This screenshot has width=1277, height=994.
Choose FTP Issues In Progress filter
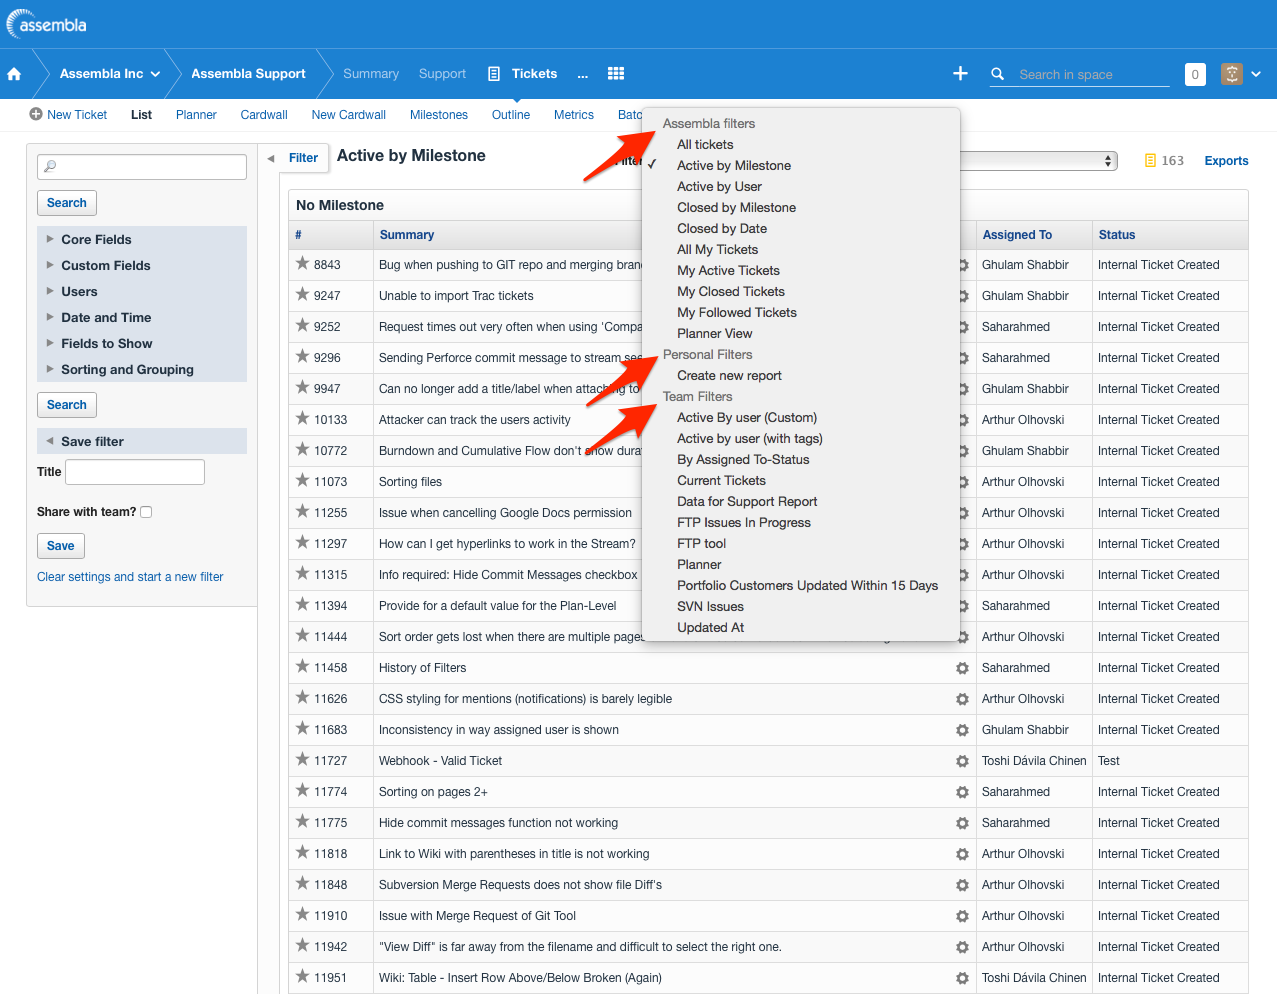[744, 522]
